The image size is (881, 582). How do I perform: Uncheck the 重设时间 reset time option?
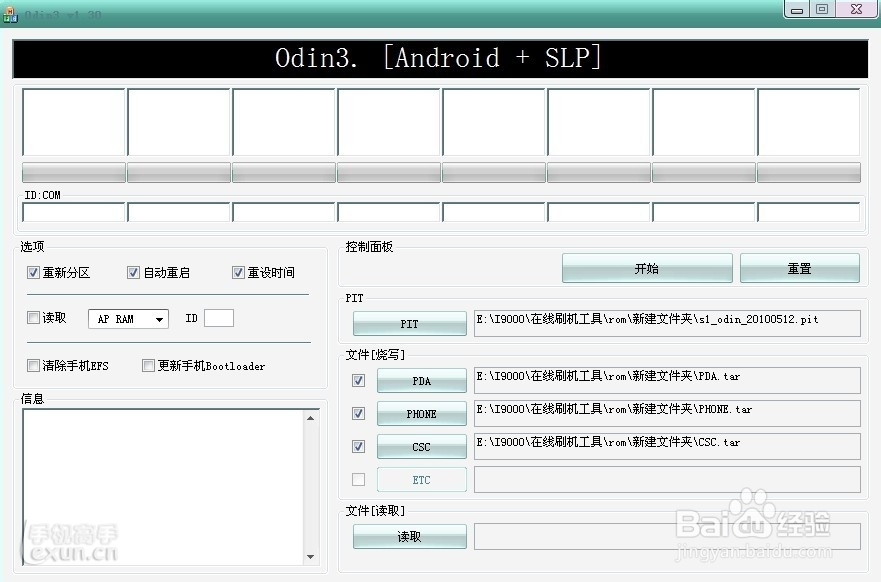[x=238, y=272]
